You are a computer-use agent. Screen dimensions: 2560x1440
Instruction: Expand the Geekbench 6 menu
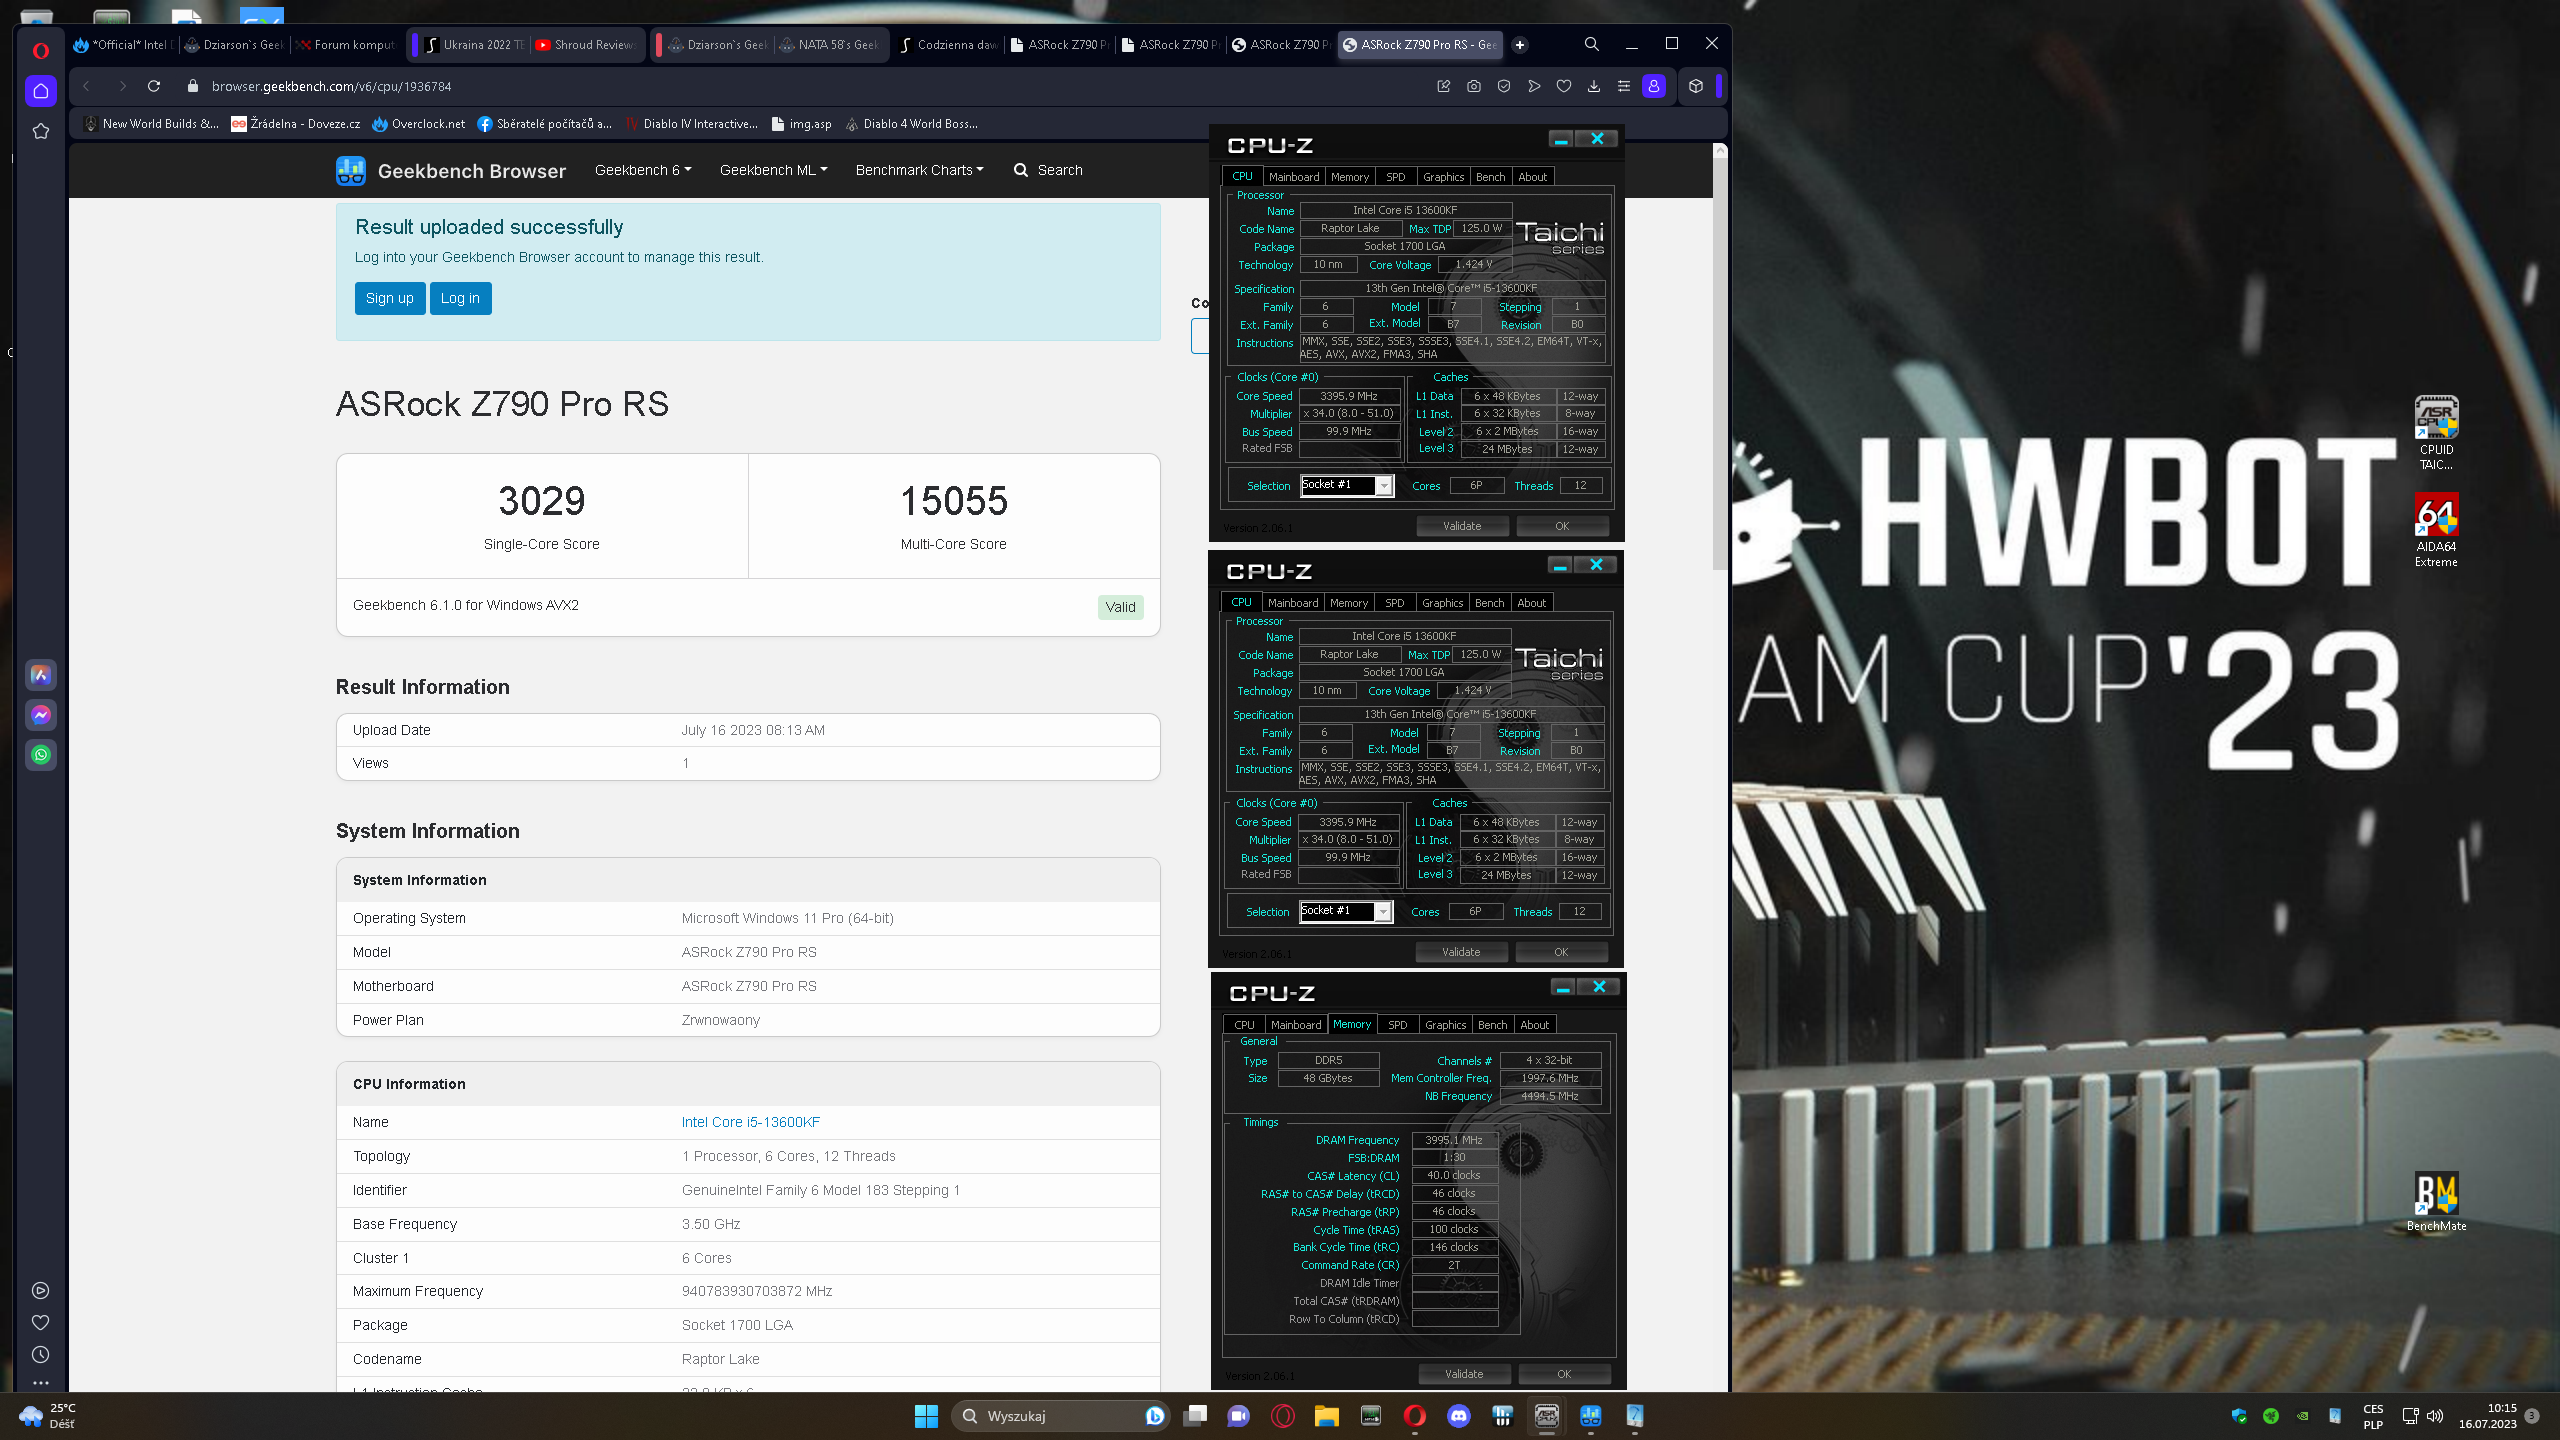coord(643,170)
